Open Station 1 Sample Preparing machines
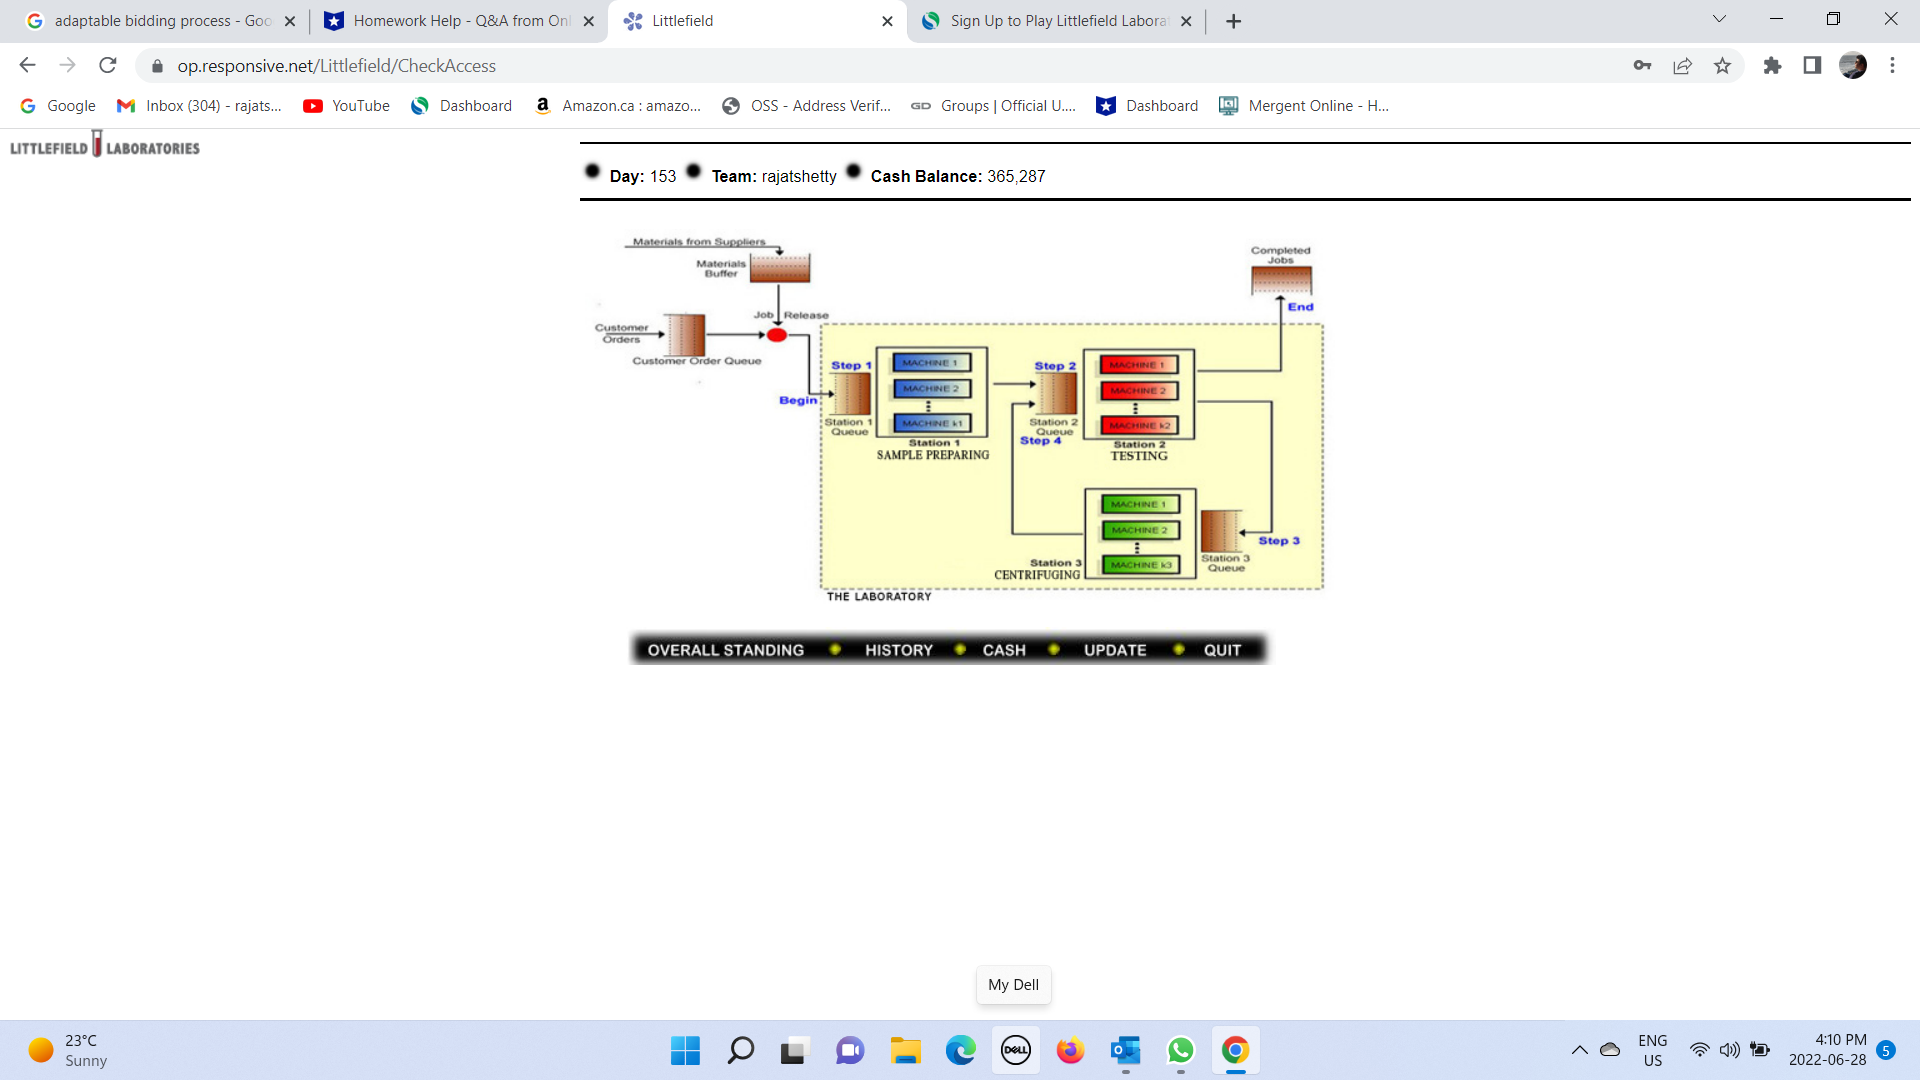The image size is (1920, 1080). [932, 393]
